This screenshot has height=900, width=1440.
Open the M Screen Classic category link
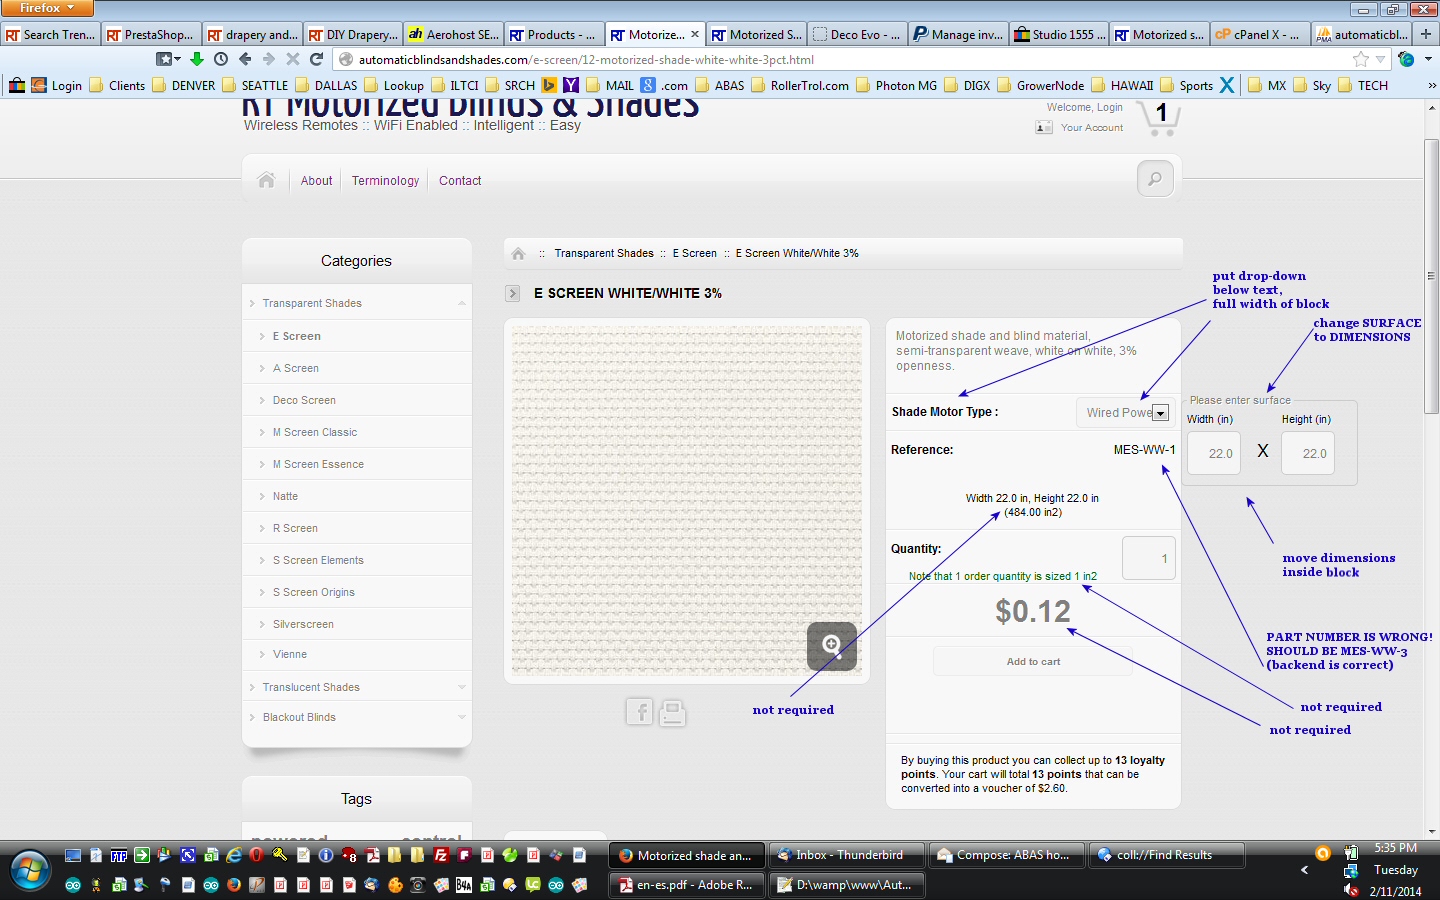314,432
